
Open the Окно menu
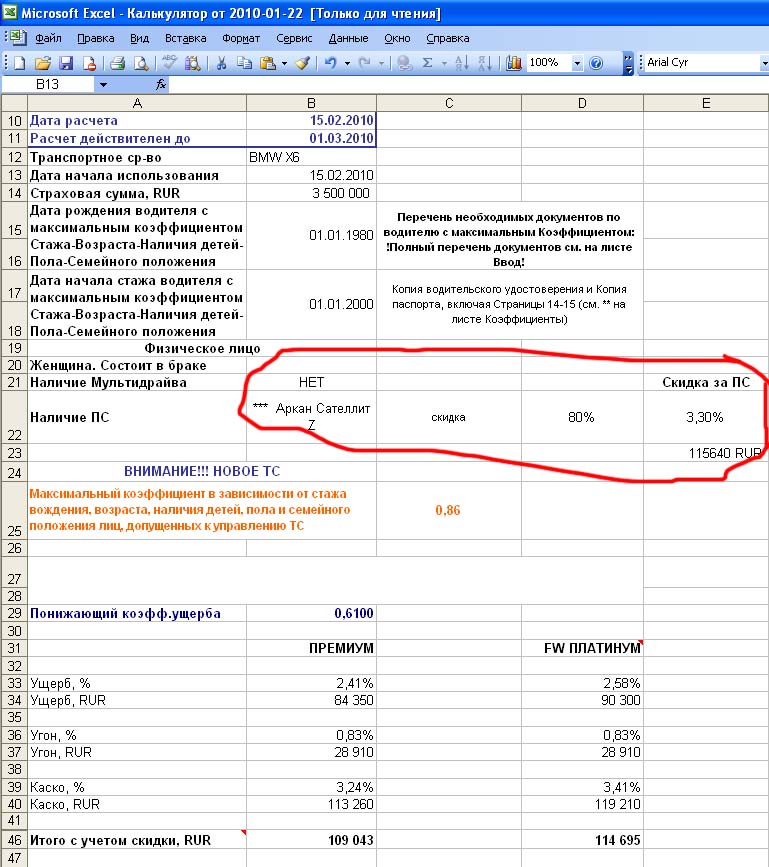(x=397, y=38)
